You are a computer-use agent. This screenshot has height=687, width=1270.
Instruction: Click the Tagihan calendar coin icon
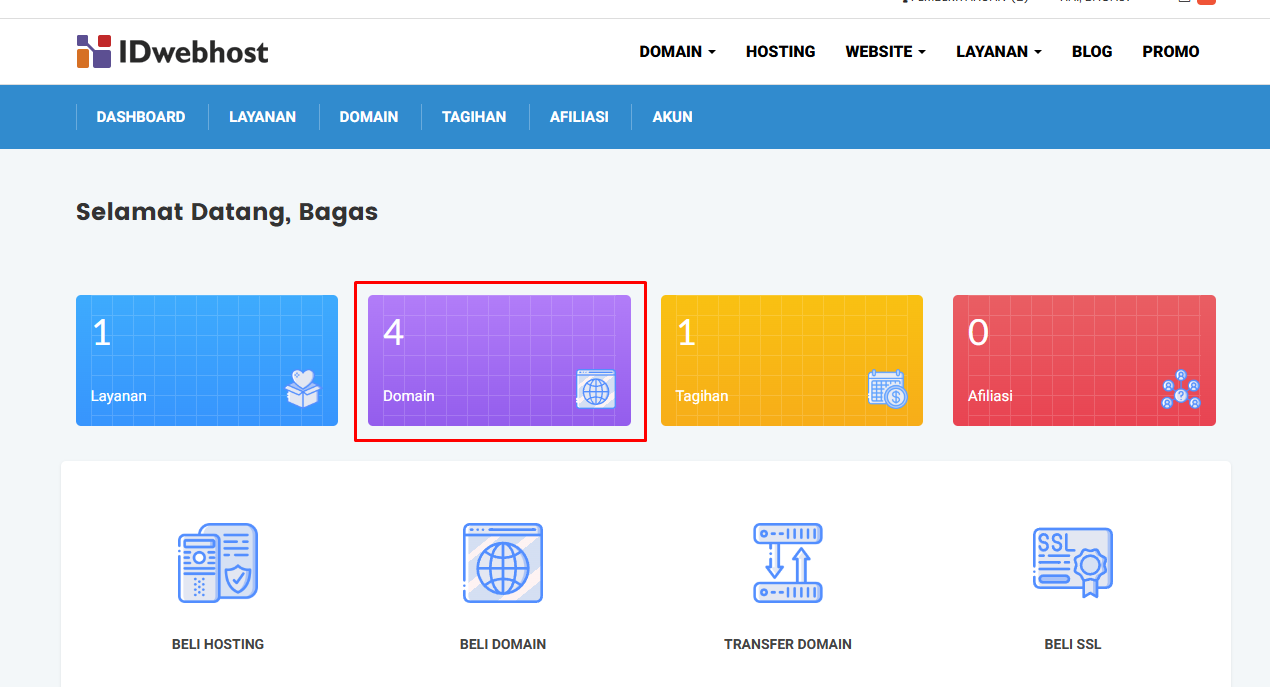tap(887, 389)
